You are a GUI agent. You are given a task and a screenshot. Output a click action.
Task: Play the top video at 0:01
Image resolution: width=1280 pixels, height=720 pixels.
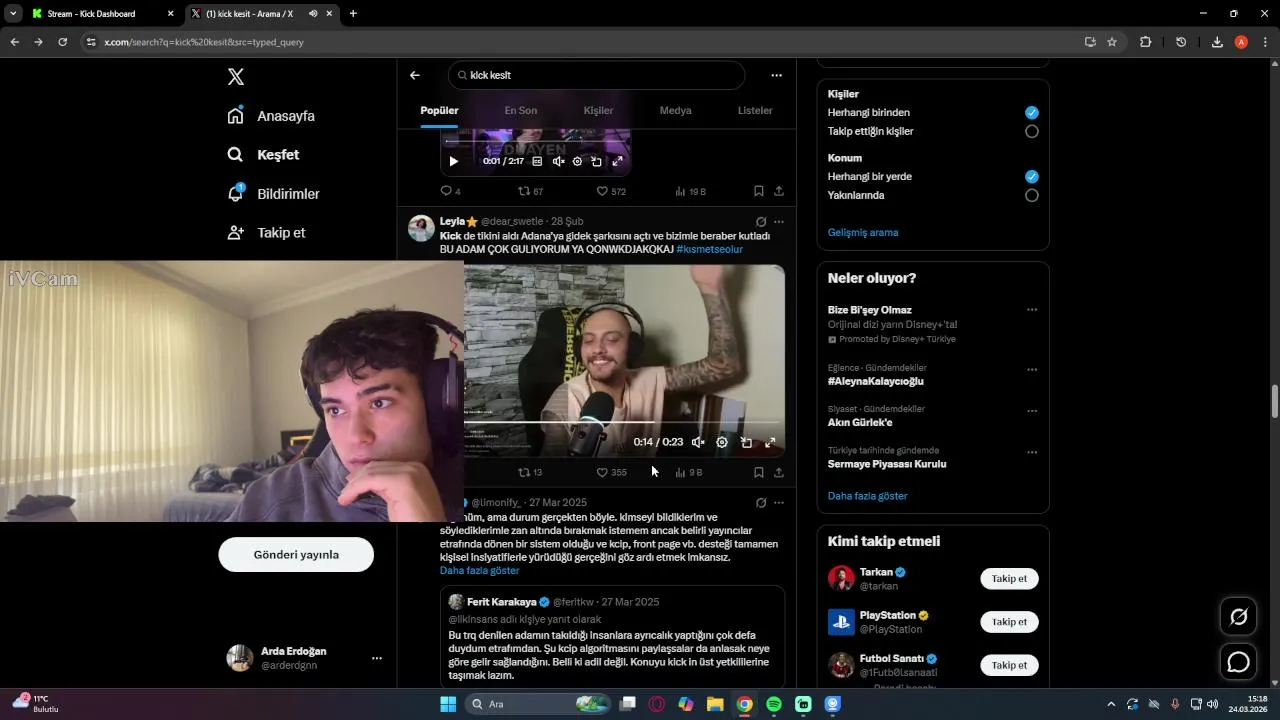tap(453, 161)
